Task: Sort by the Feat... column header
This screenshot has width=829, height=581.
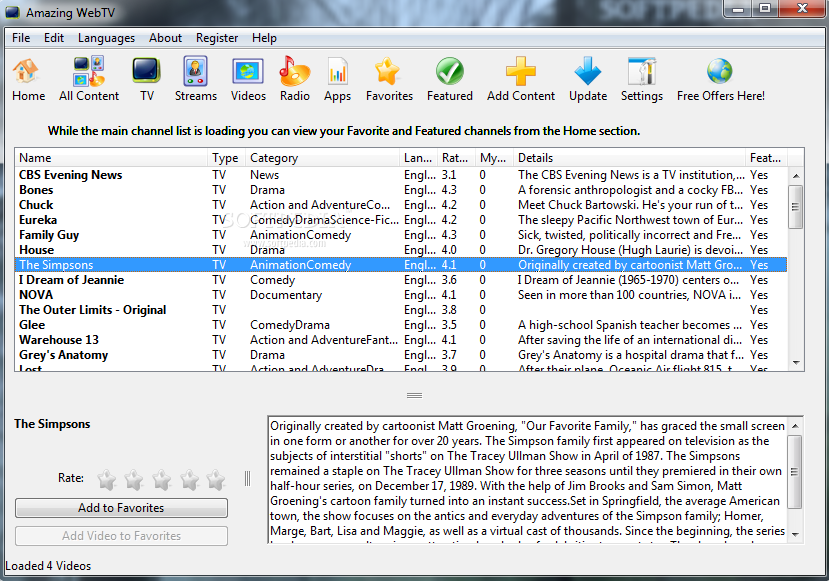Action: pyautogui.click(x=767, y=158)
